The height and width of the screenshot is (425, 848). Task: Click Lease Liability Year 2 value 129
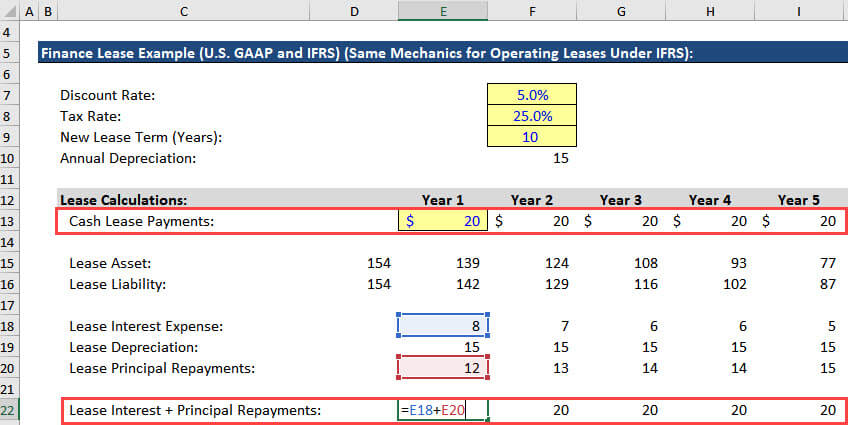556,284
